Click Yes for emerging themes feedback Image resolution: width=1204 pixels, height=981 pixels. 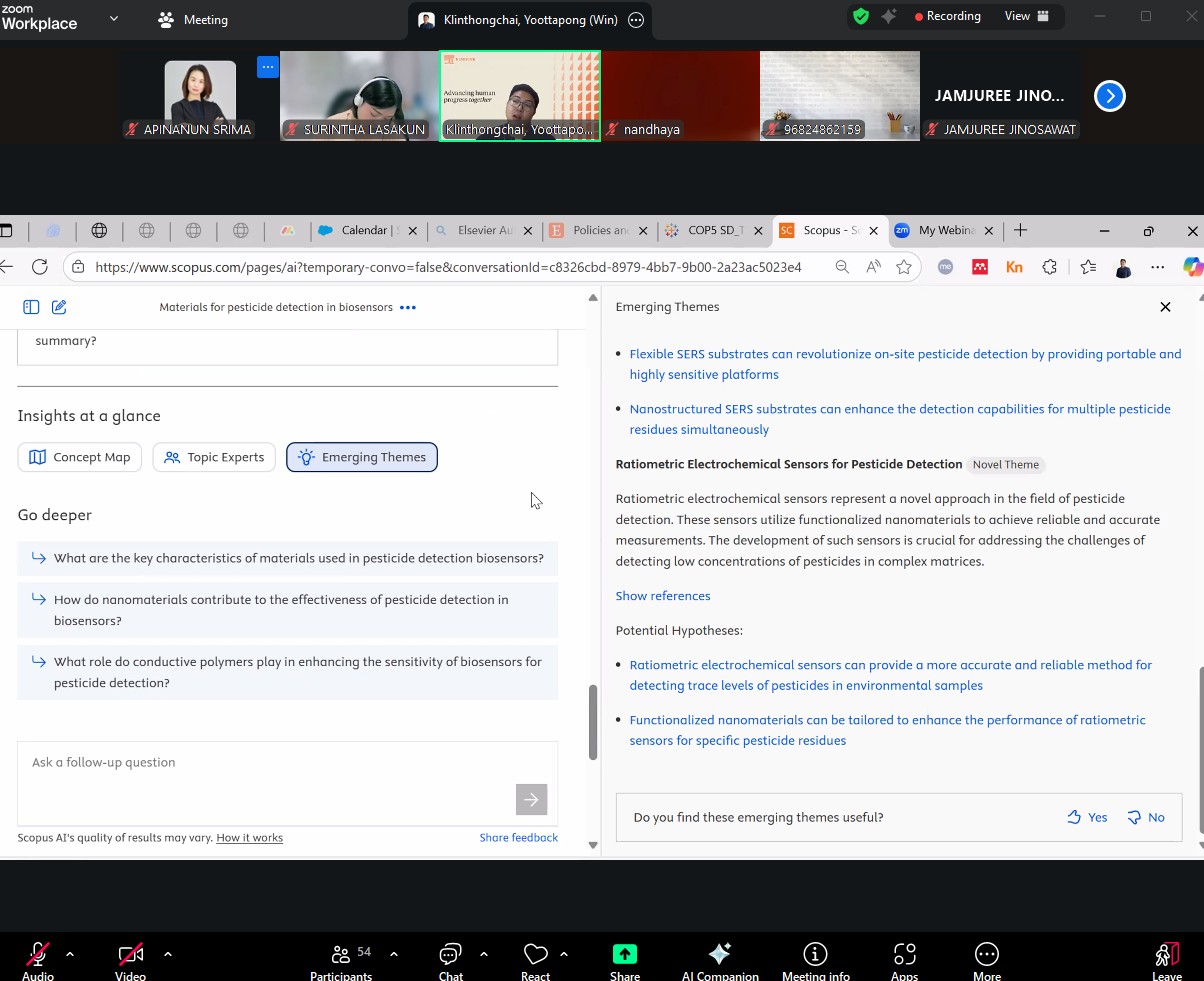click(x=1087, y=817)
